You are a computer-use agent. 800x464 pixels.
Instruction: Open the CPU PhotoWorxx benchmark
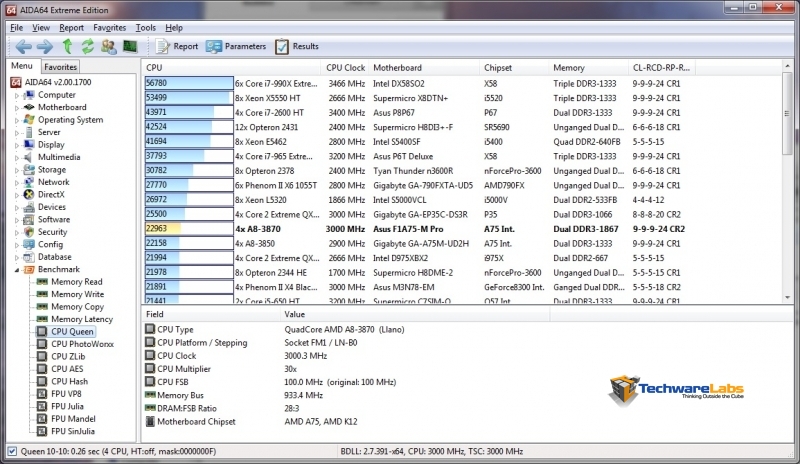click(x=82, y=344)
